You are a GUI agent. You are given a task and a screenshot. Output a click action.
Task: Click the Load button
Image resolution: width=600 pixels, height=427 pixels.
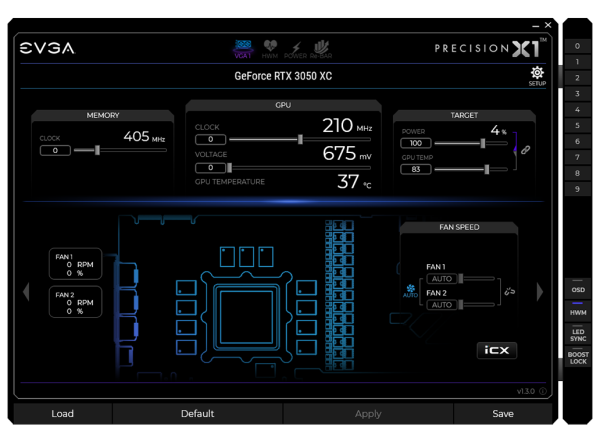pos(63,414)
